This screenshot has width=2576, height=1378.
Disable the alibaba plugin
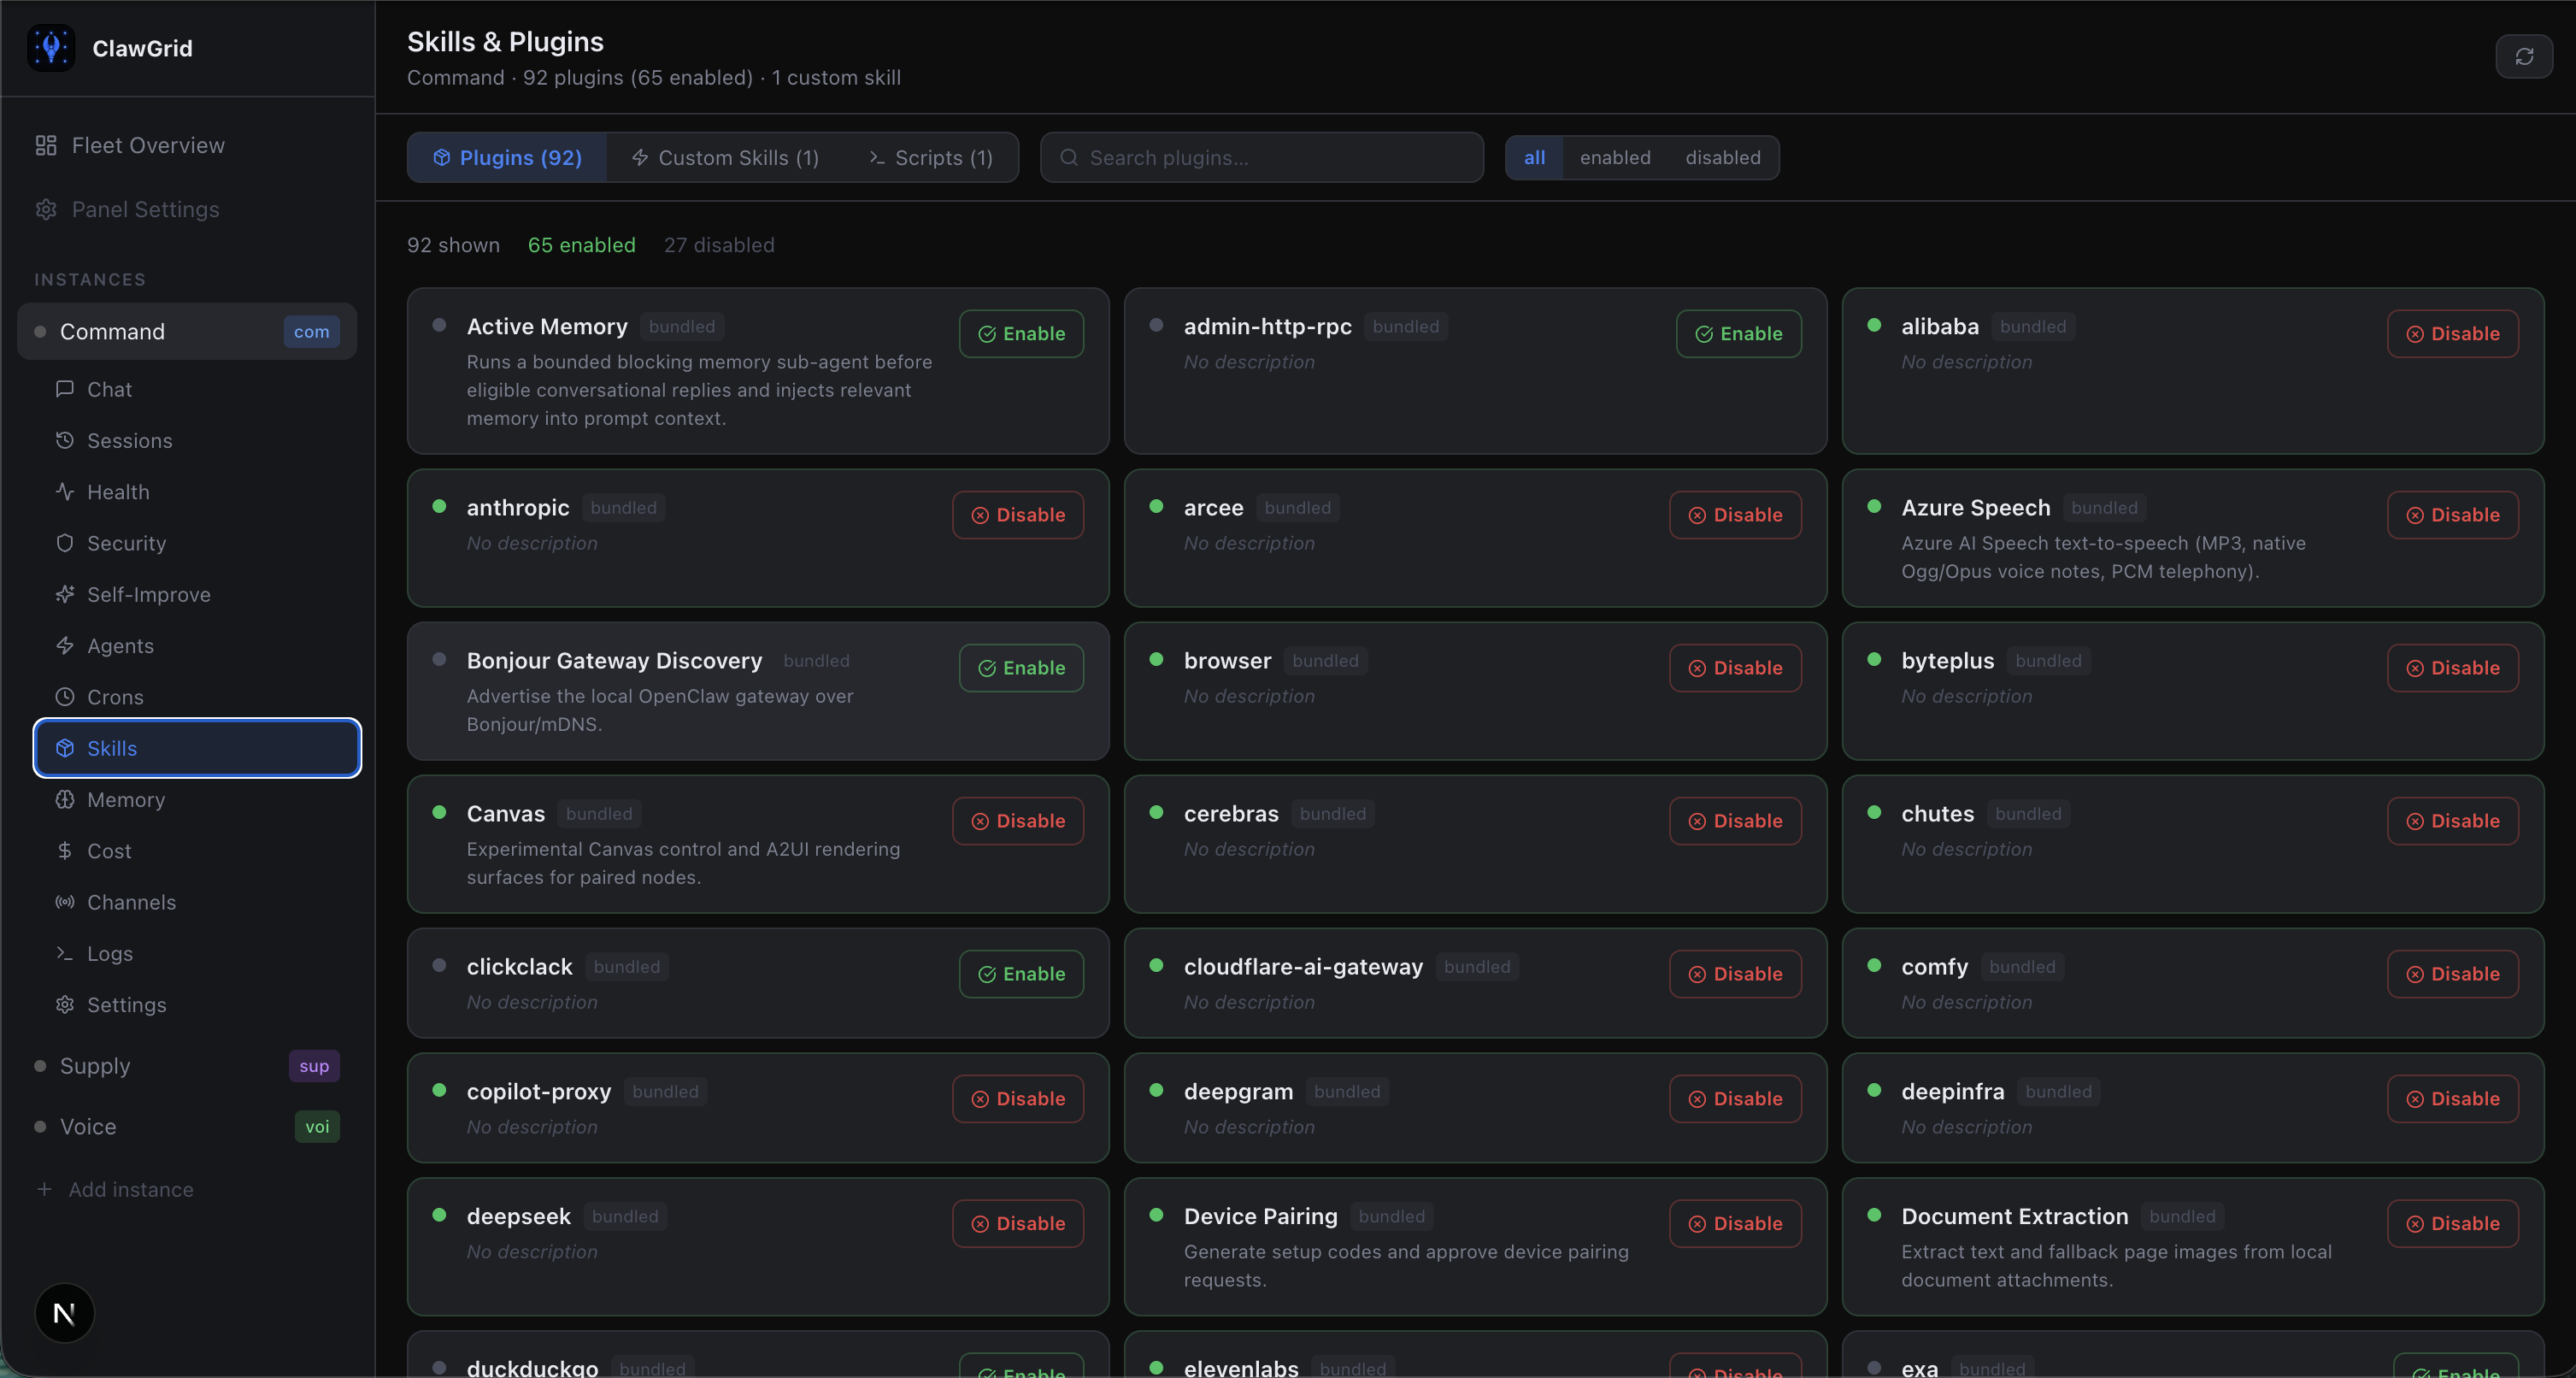pos(2452,334)
